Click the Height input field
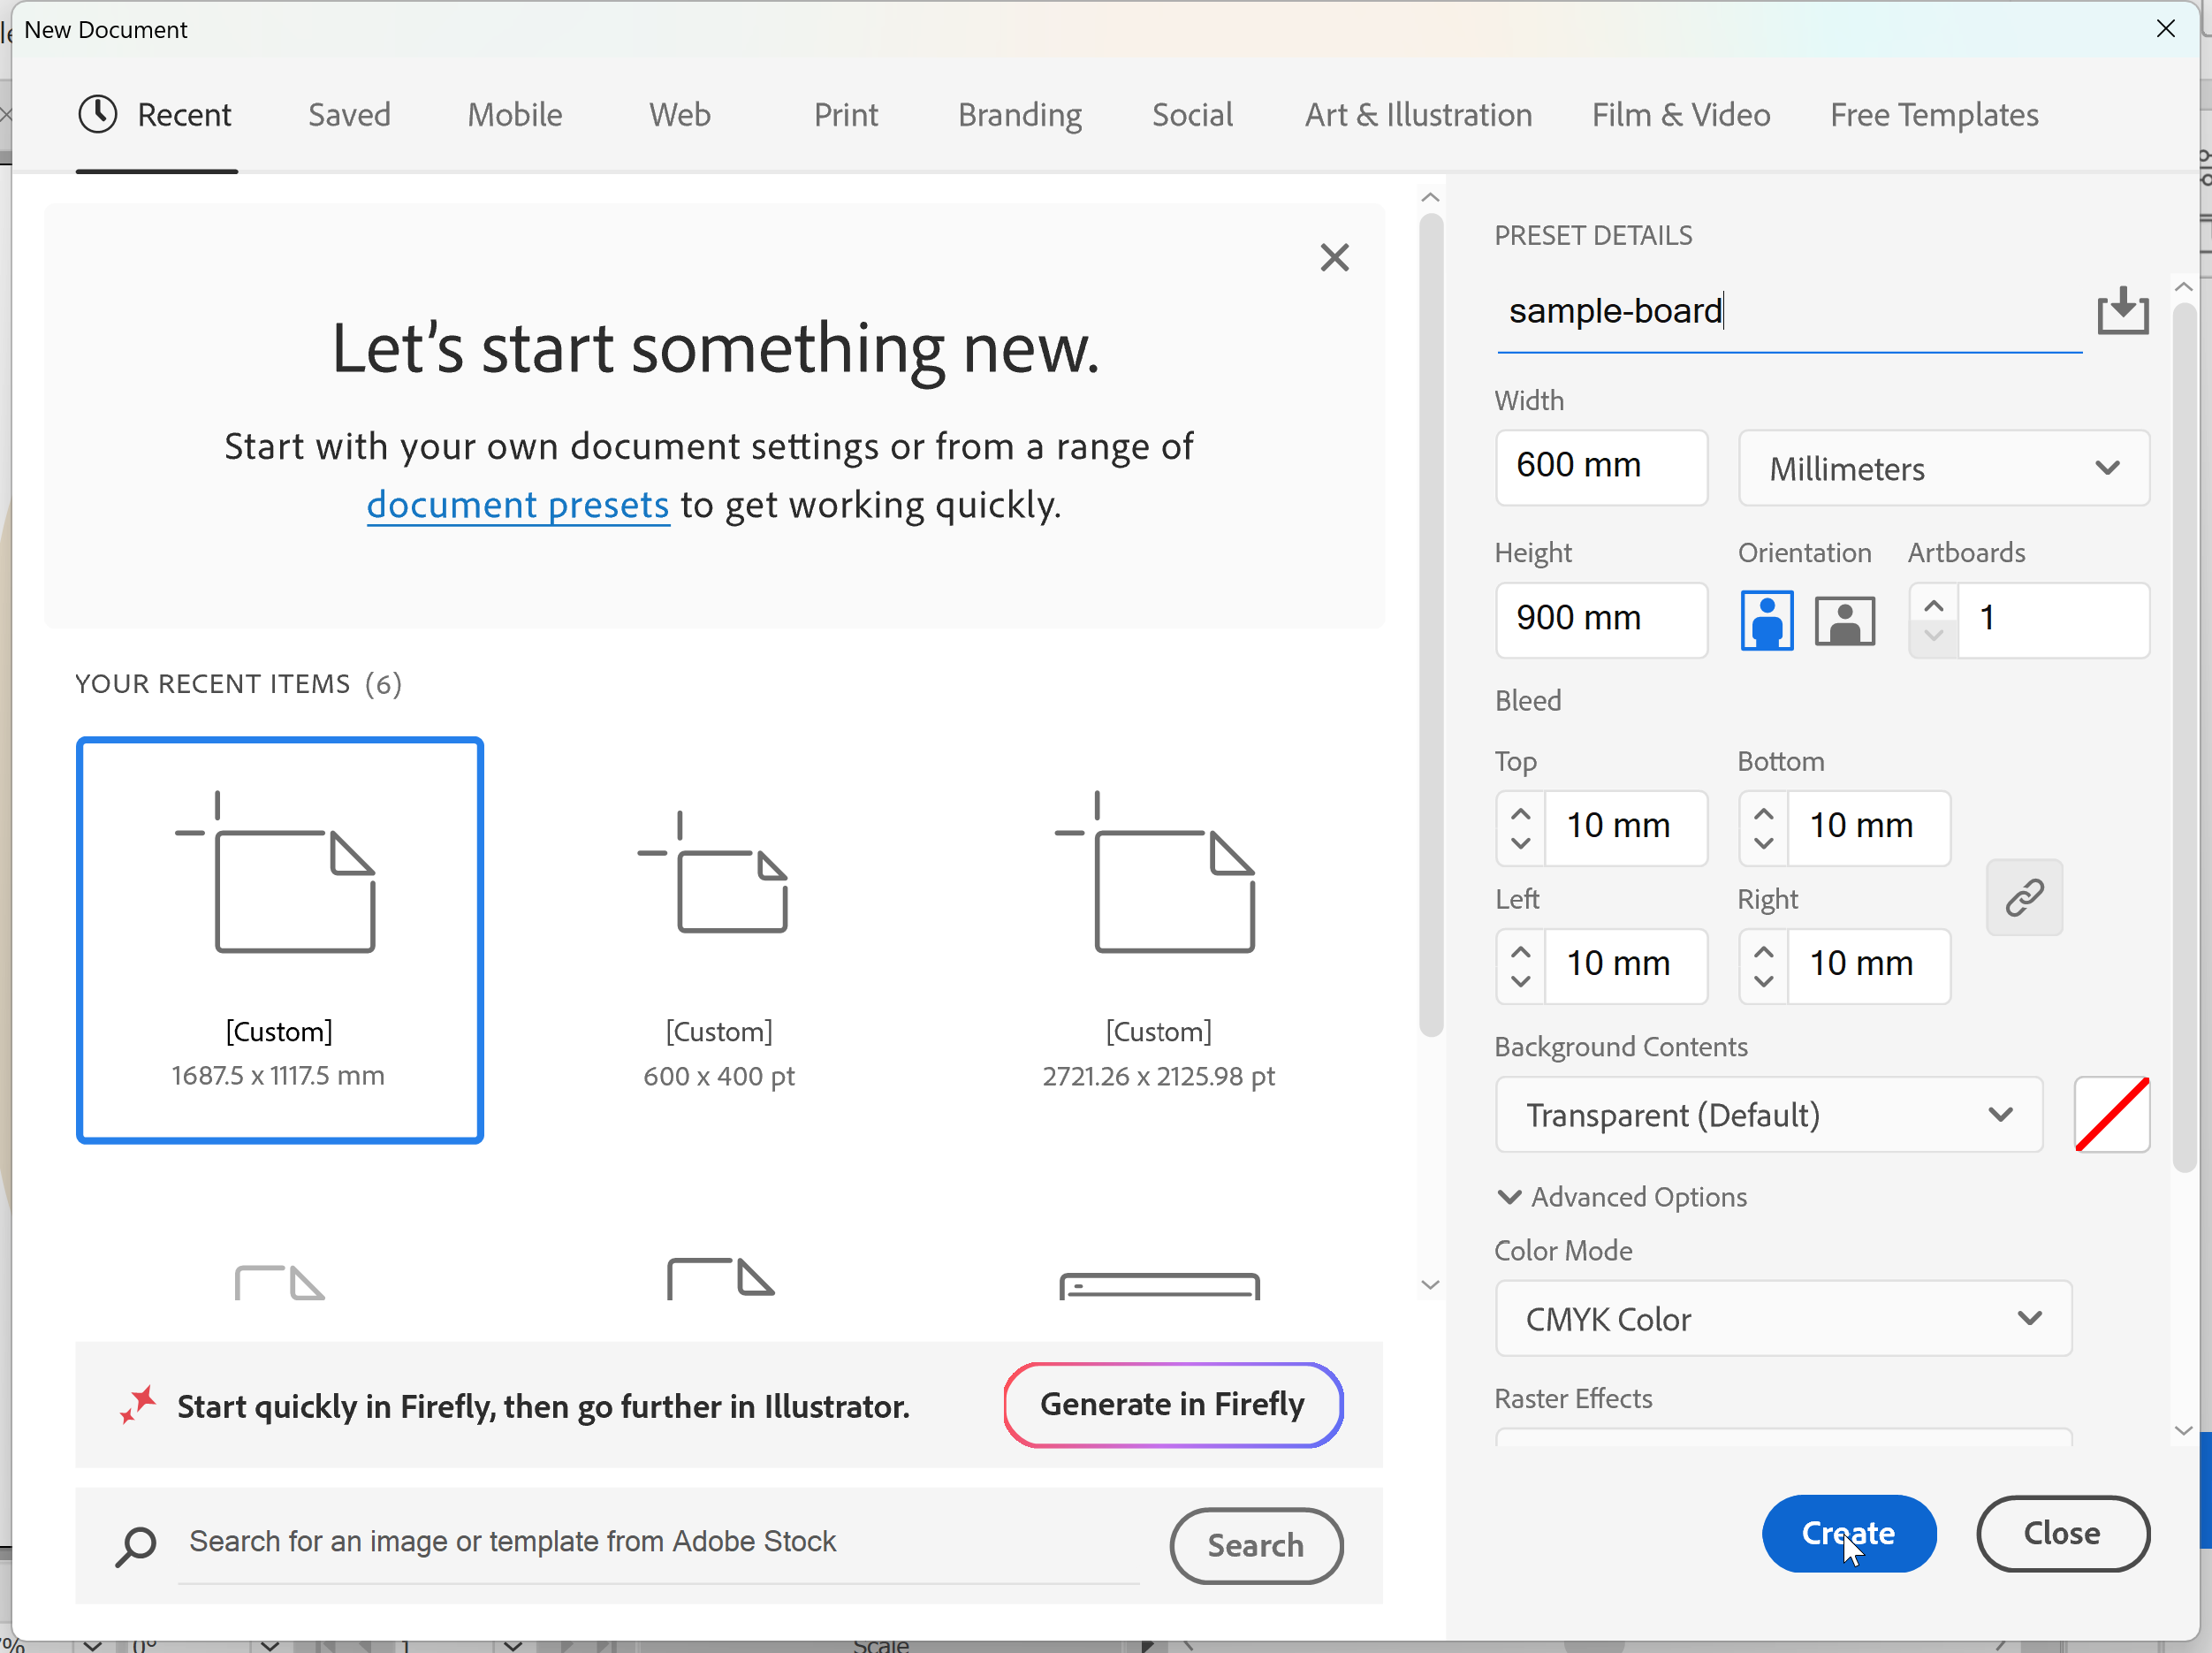The height and width of the screenshot is (1653, 2212). 1601,620
